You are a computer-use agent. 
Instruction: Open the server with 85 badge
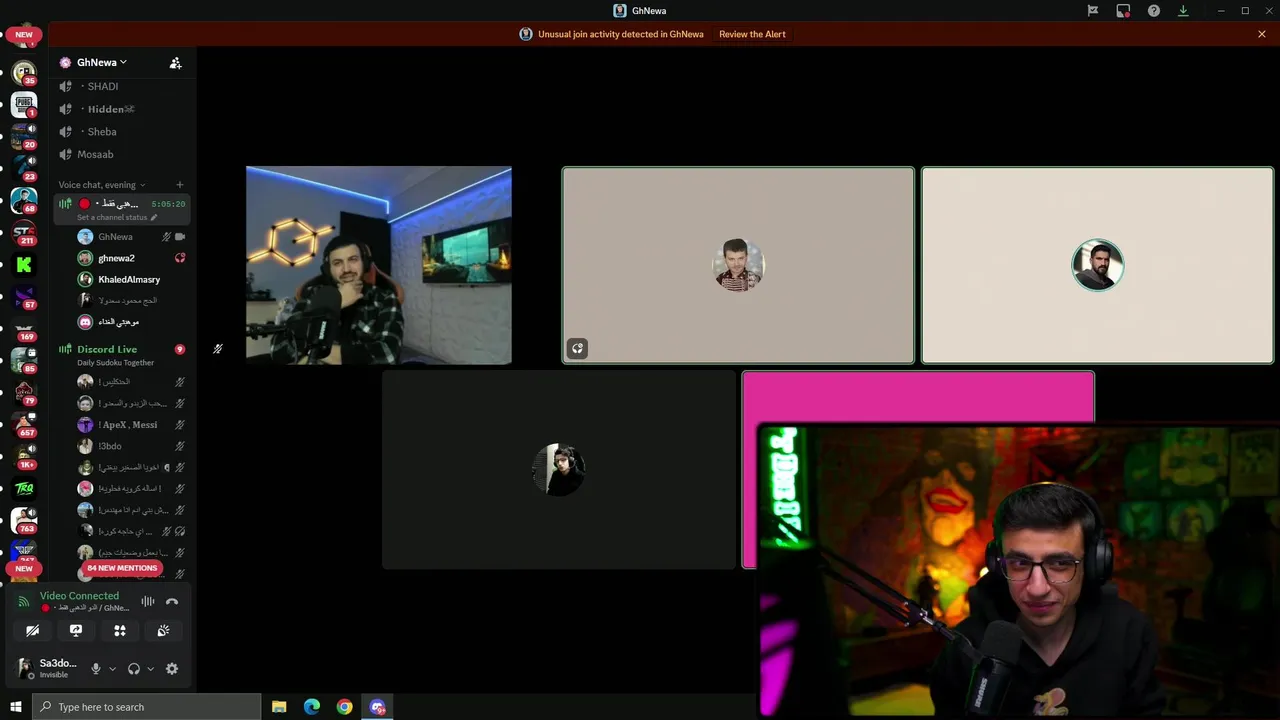coord(24,360)
